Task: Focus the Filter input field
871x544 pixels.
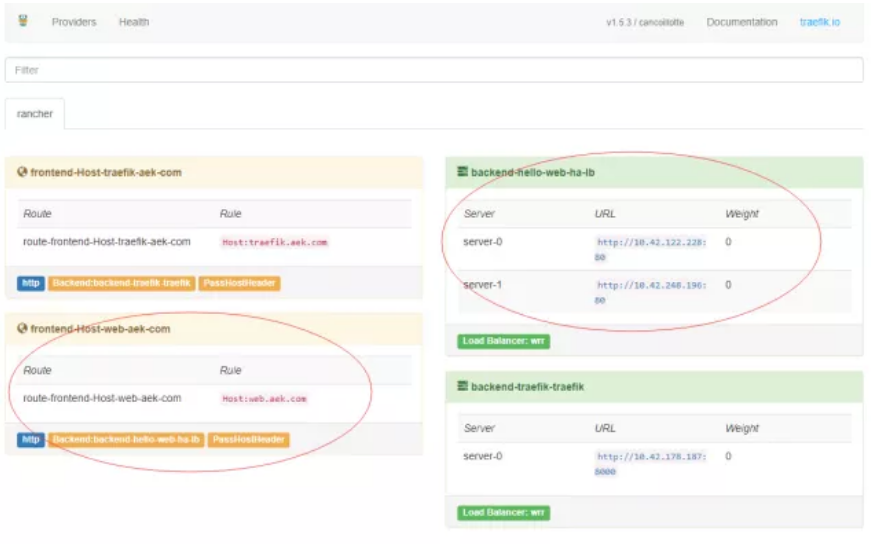Action: (x=434, y=70)
